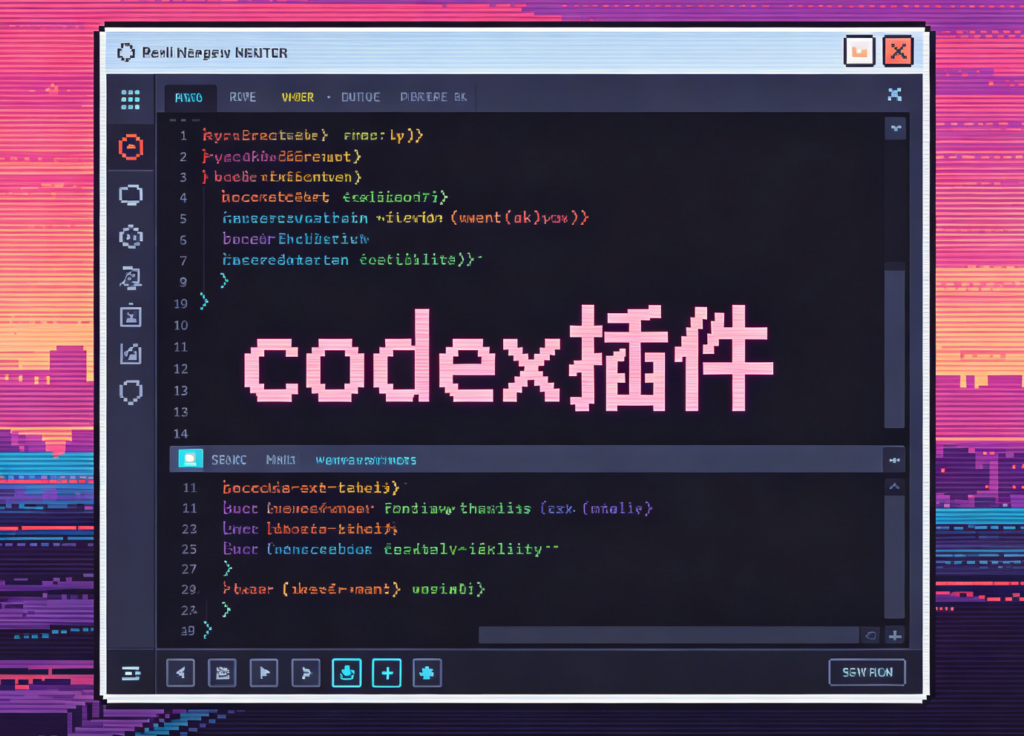Select the orange circle sidebar icon
Viewport: 1024px width, 736px height.
pyautogui.click(x=131, y=147)
